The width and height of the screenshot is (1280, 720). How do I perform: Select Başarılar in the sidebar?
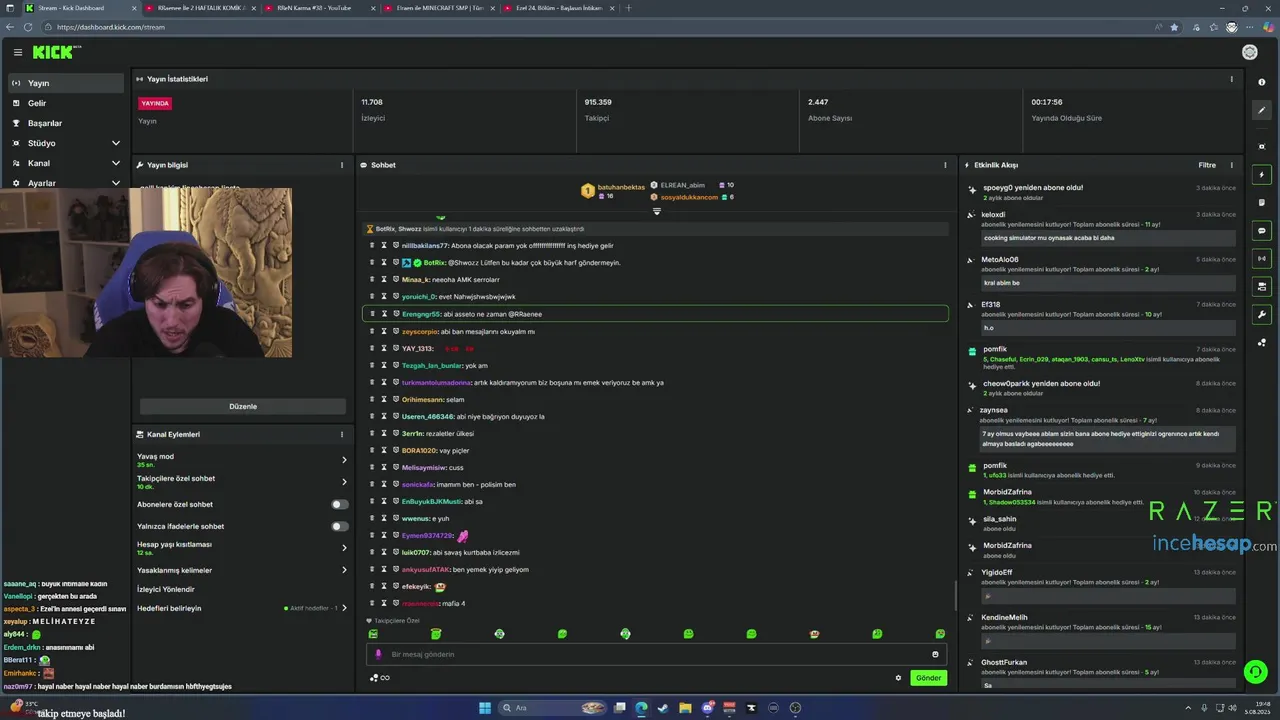point(66,123)
